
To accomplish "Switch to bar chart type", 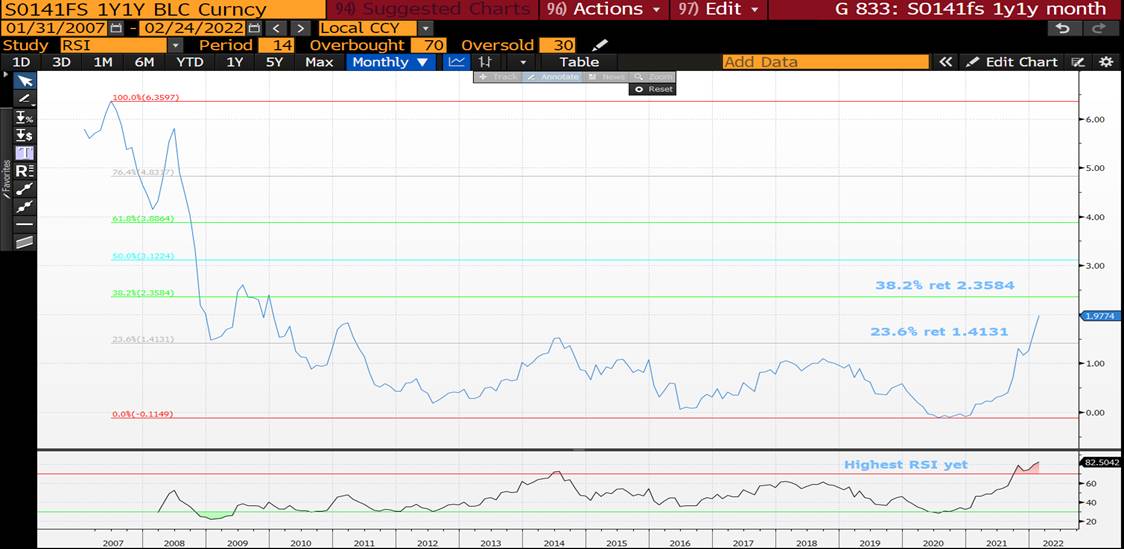I will 485,62.
